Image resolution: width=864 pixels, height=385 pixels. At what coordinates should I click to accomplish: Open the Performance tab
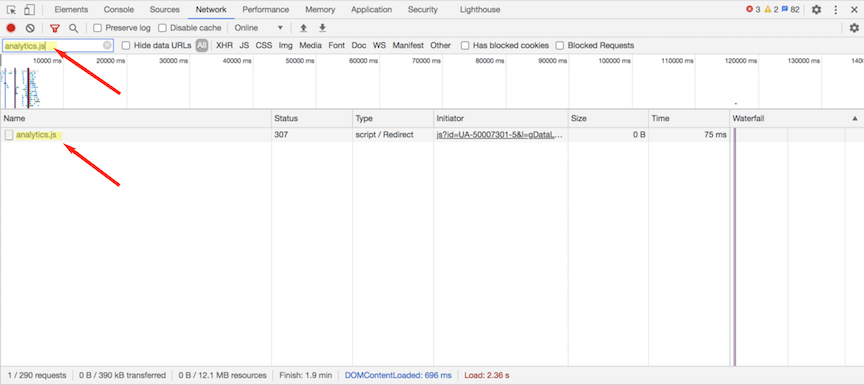click(x=266, y=9)
